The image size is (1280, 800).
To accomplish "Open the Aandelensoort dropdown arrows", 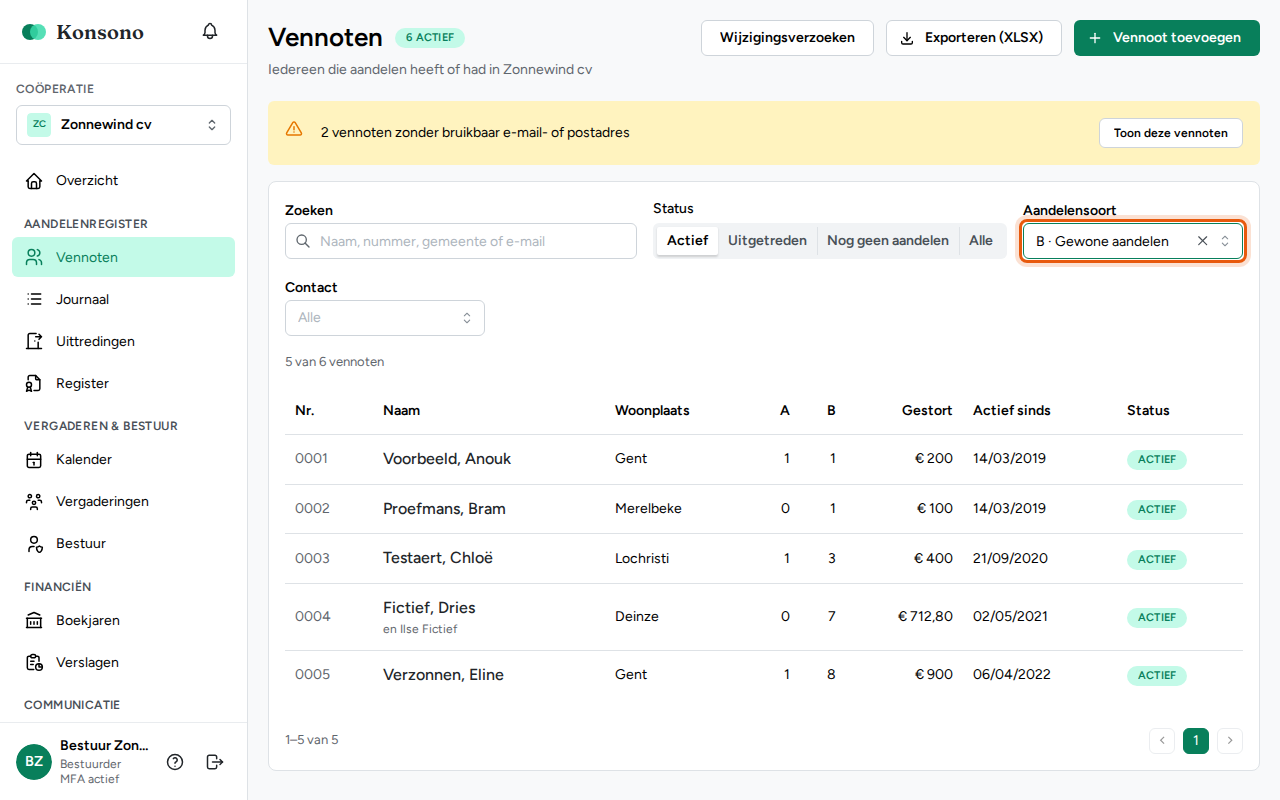I will 1225,241.
